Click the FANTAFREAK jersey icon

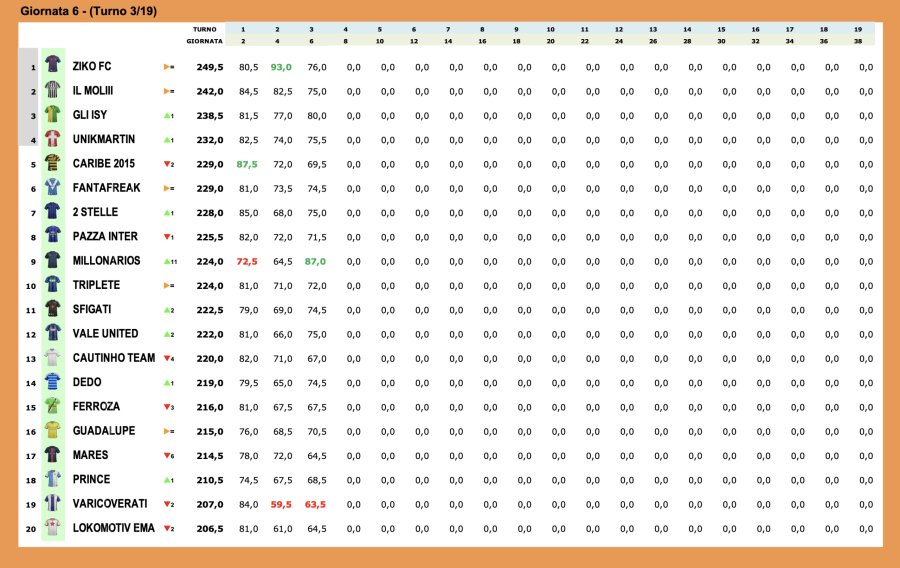[53, 186]
